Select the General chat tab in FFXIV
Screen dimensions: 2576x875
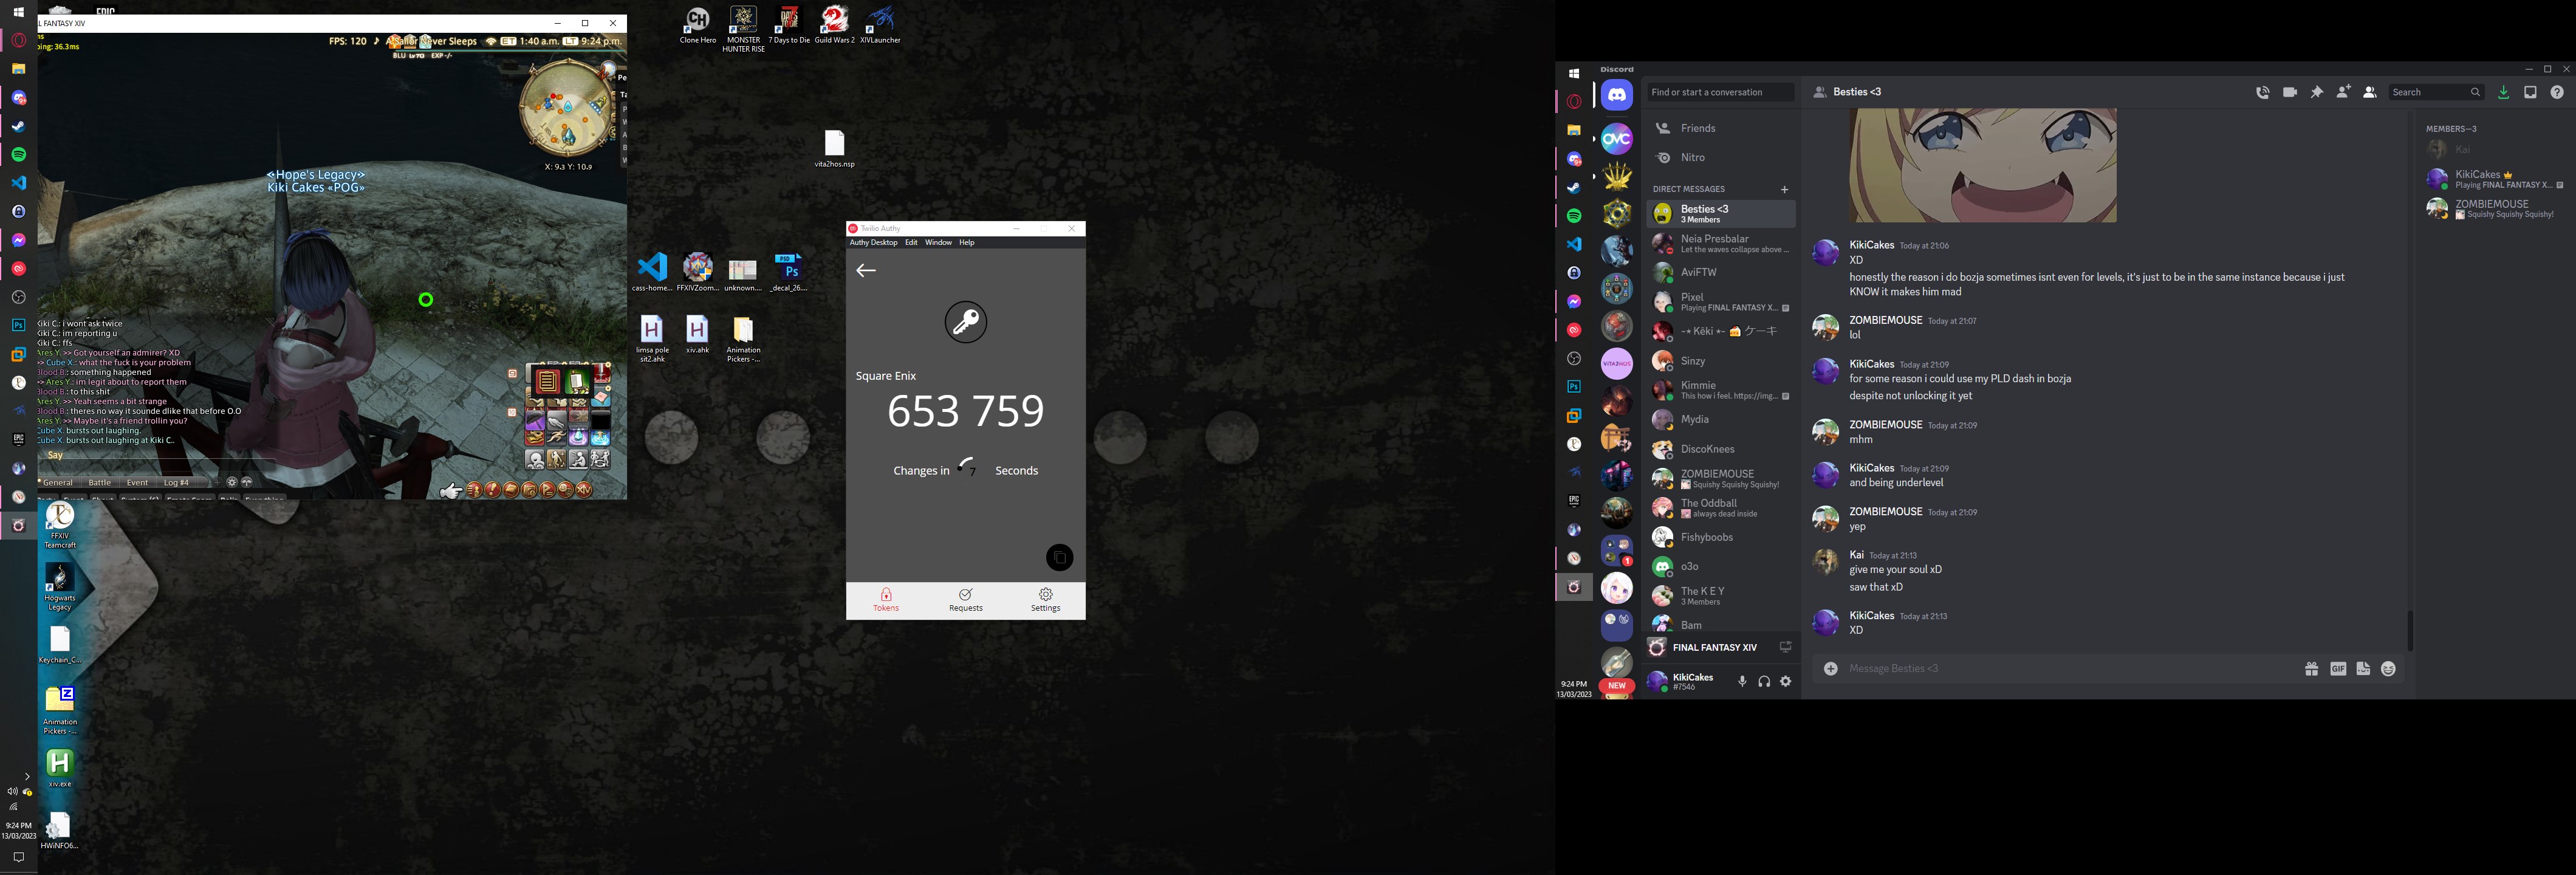[58, 482]
